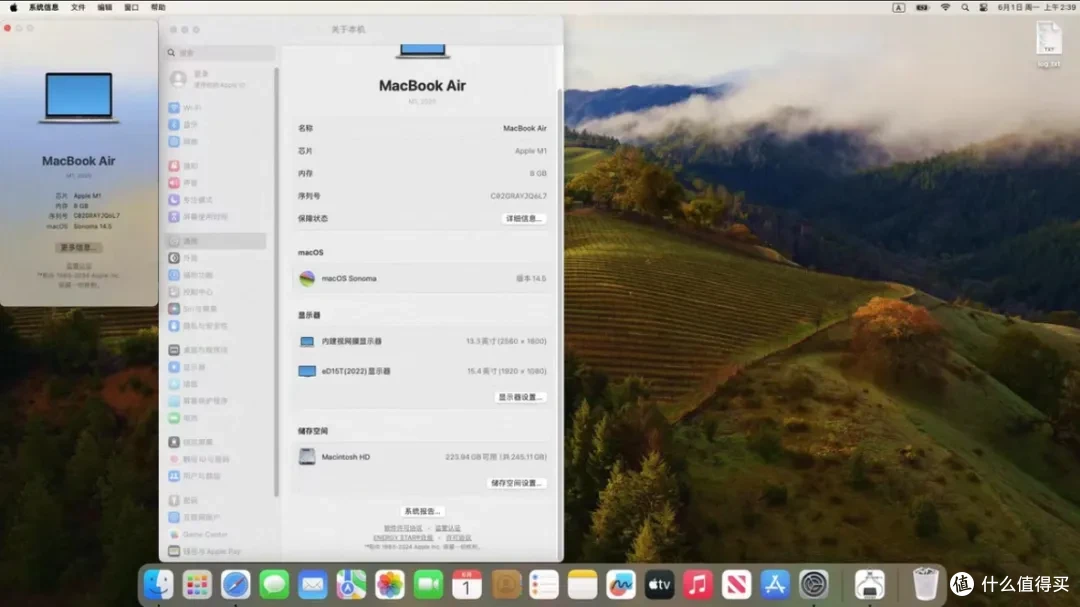Viewport: 1080px width, 607px height.
Task: Launch Safari from the Dock
Action: click(x=236, y=585)
